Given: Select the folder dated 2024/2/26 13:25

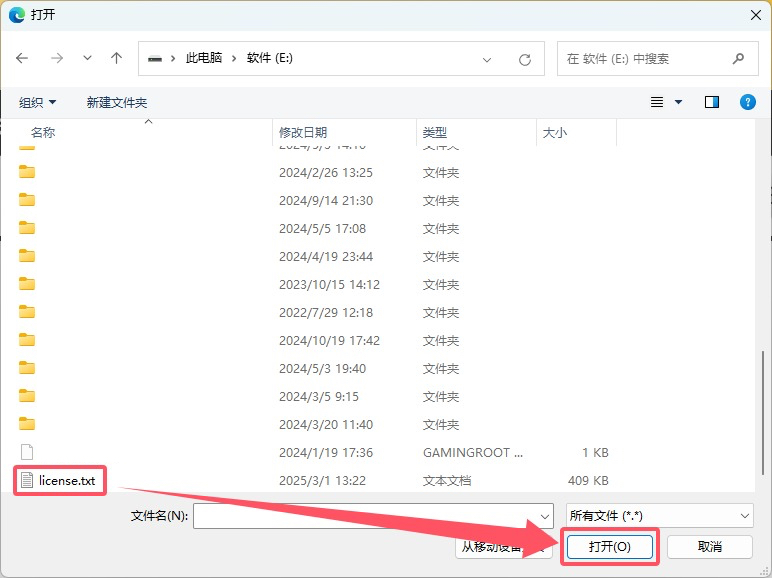Looking at the screenshot, I should pyautogui.click(x=28, y=172).
